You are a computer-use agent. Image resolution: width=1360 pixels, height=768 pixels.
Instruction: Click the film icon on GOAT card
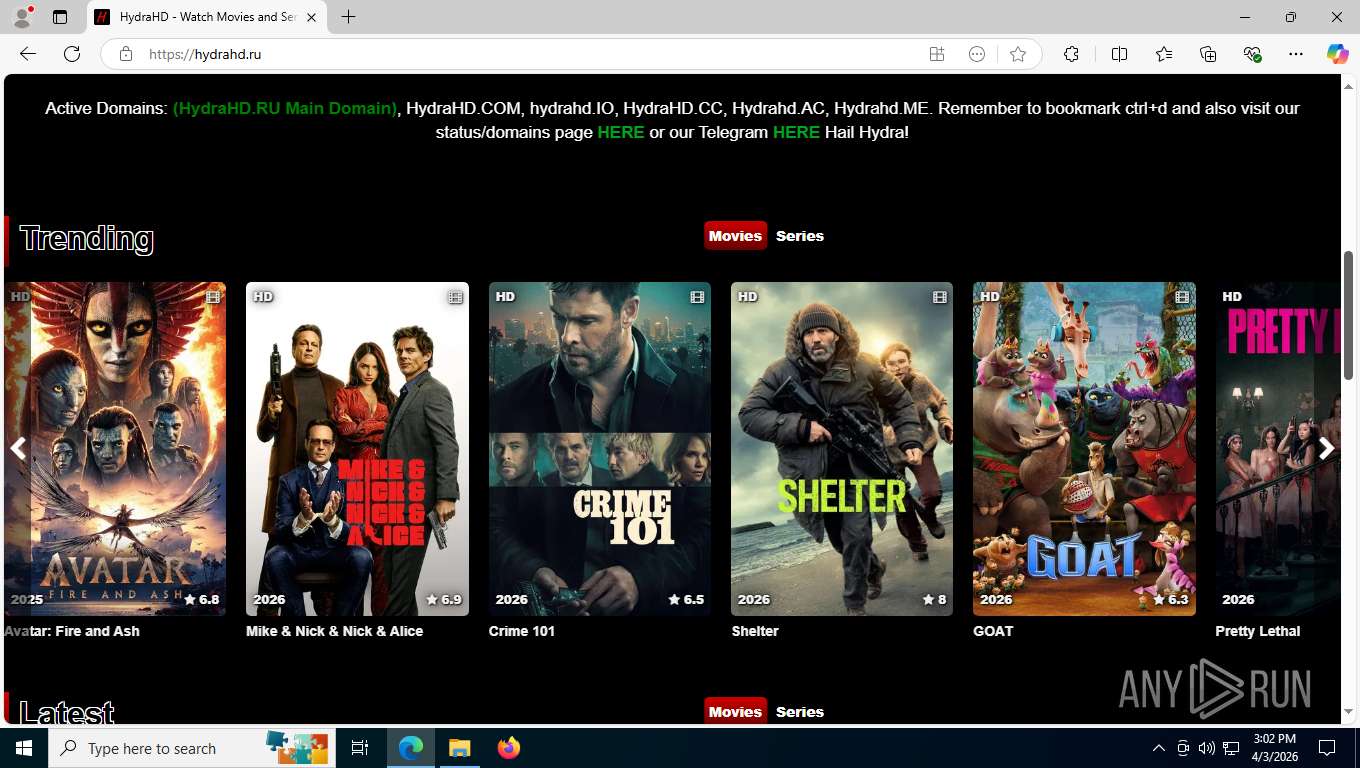(1182, 297)
